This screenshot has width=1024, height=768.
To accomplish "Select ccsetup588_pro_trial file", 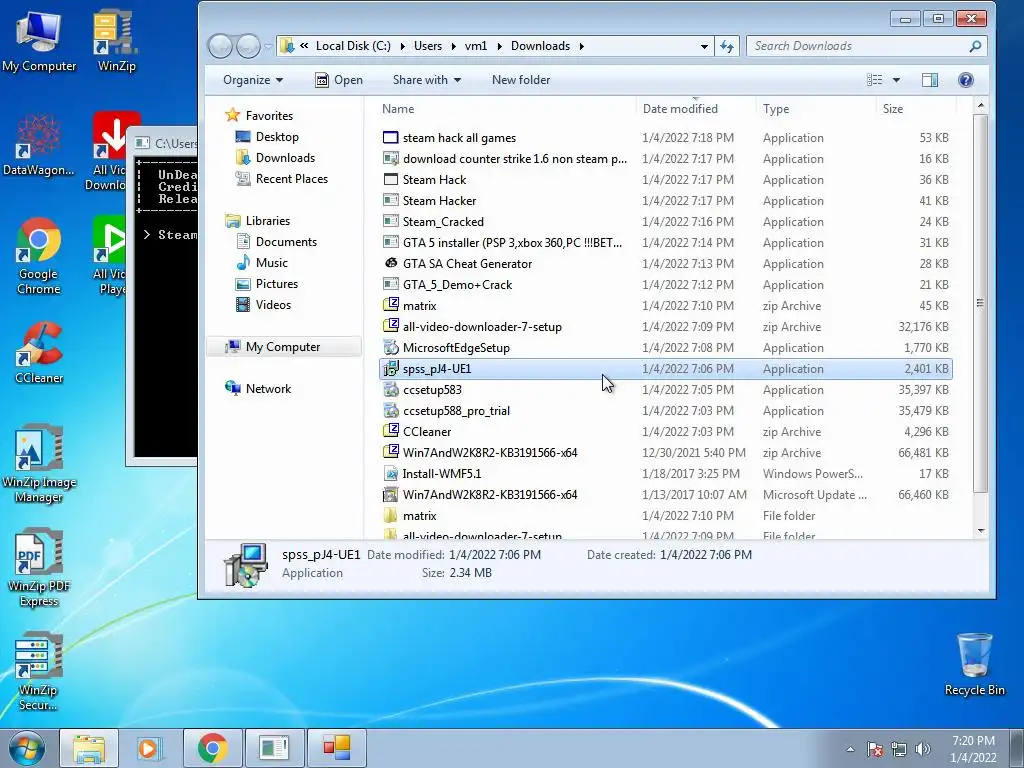I will [665, 411].
